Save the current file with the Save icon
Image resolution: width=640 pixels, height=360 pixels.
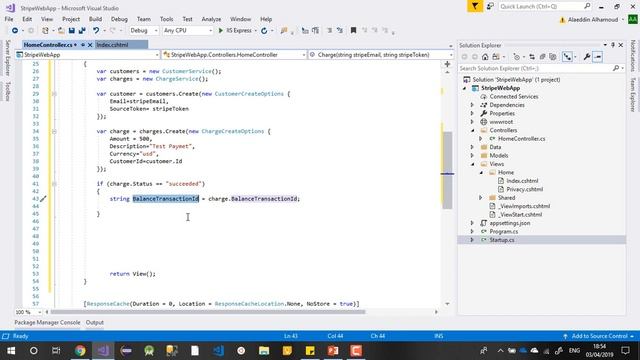(71, 31)
